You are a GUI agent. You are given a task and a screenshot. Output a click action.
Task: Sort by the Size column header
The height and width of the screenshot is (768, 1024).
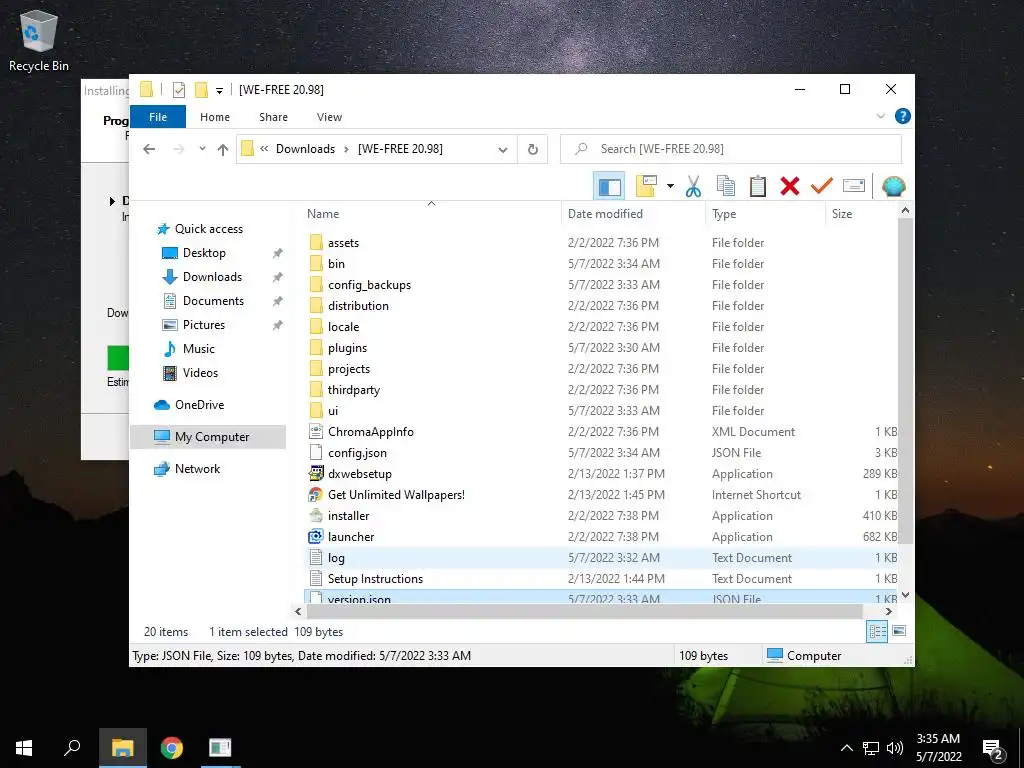[842, 214]
